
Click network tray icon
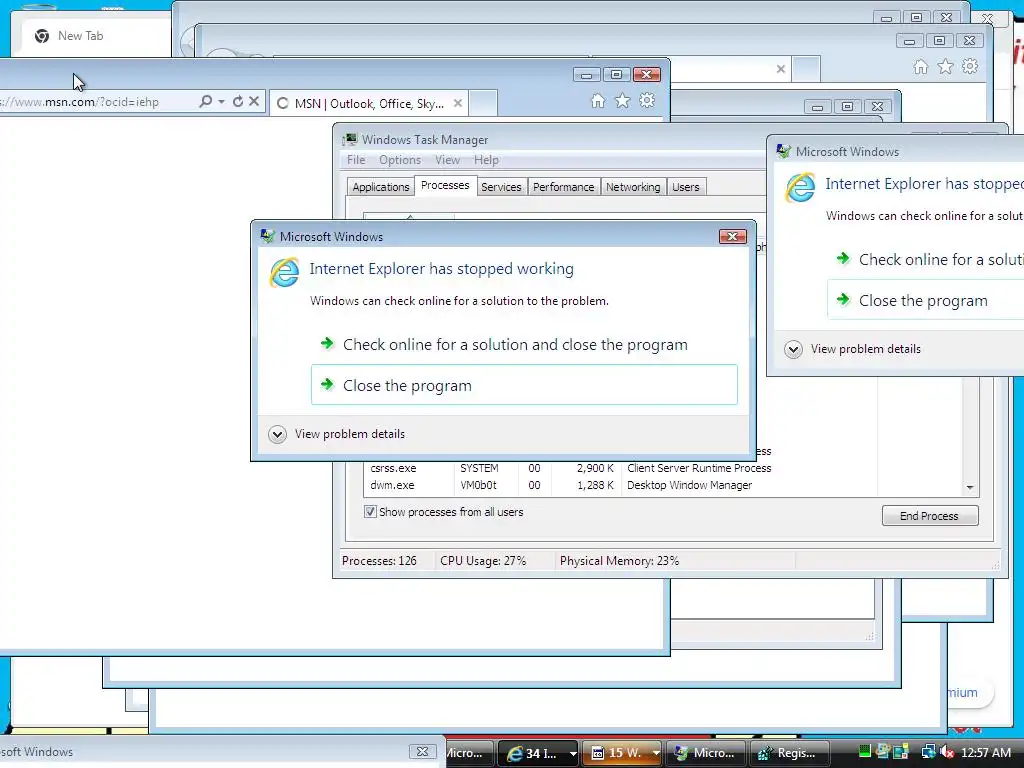(x=928, y=752)
